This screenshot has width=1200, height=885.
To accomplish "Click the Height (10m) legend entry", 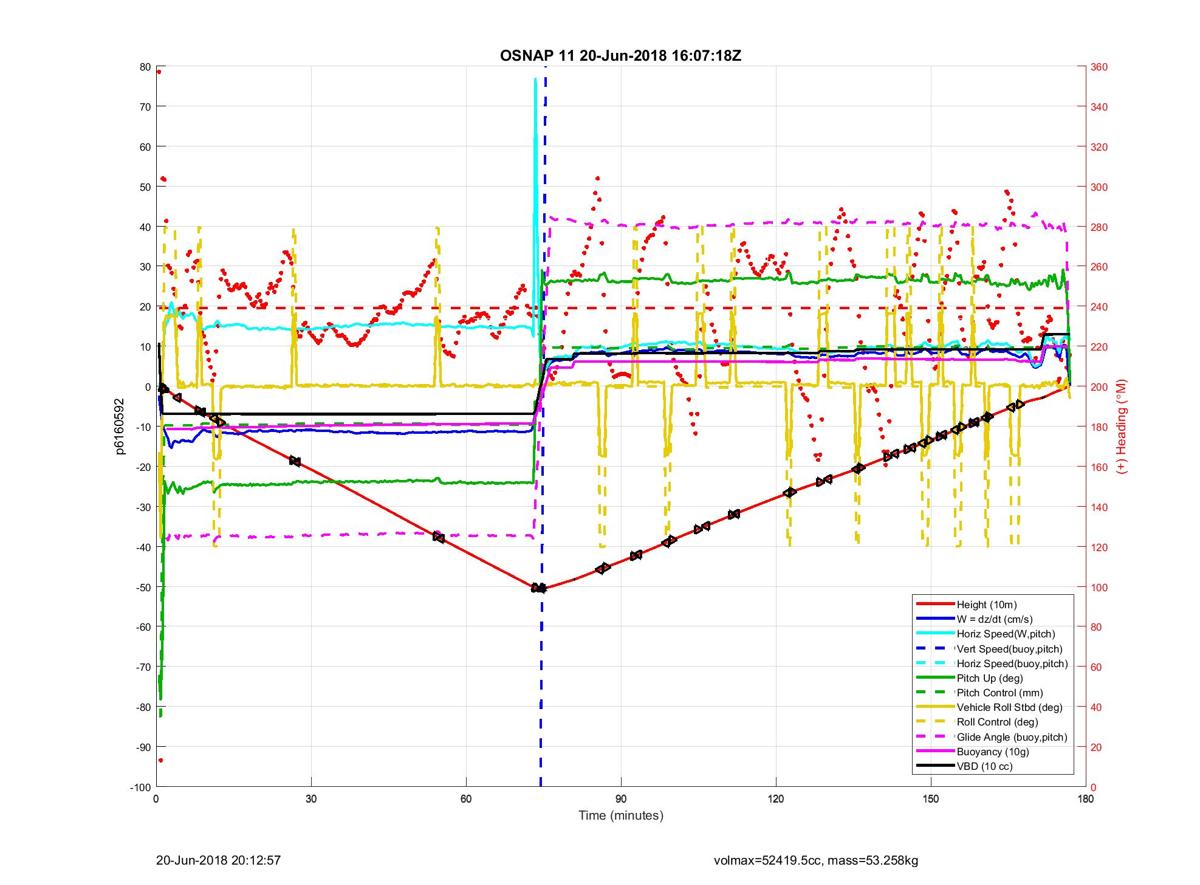I will click(986, 604).
